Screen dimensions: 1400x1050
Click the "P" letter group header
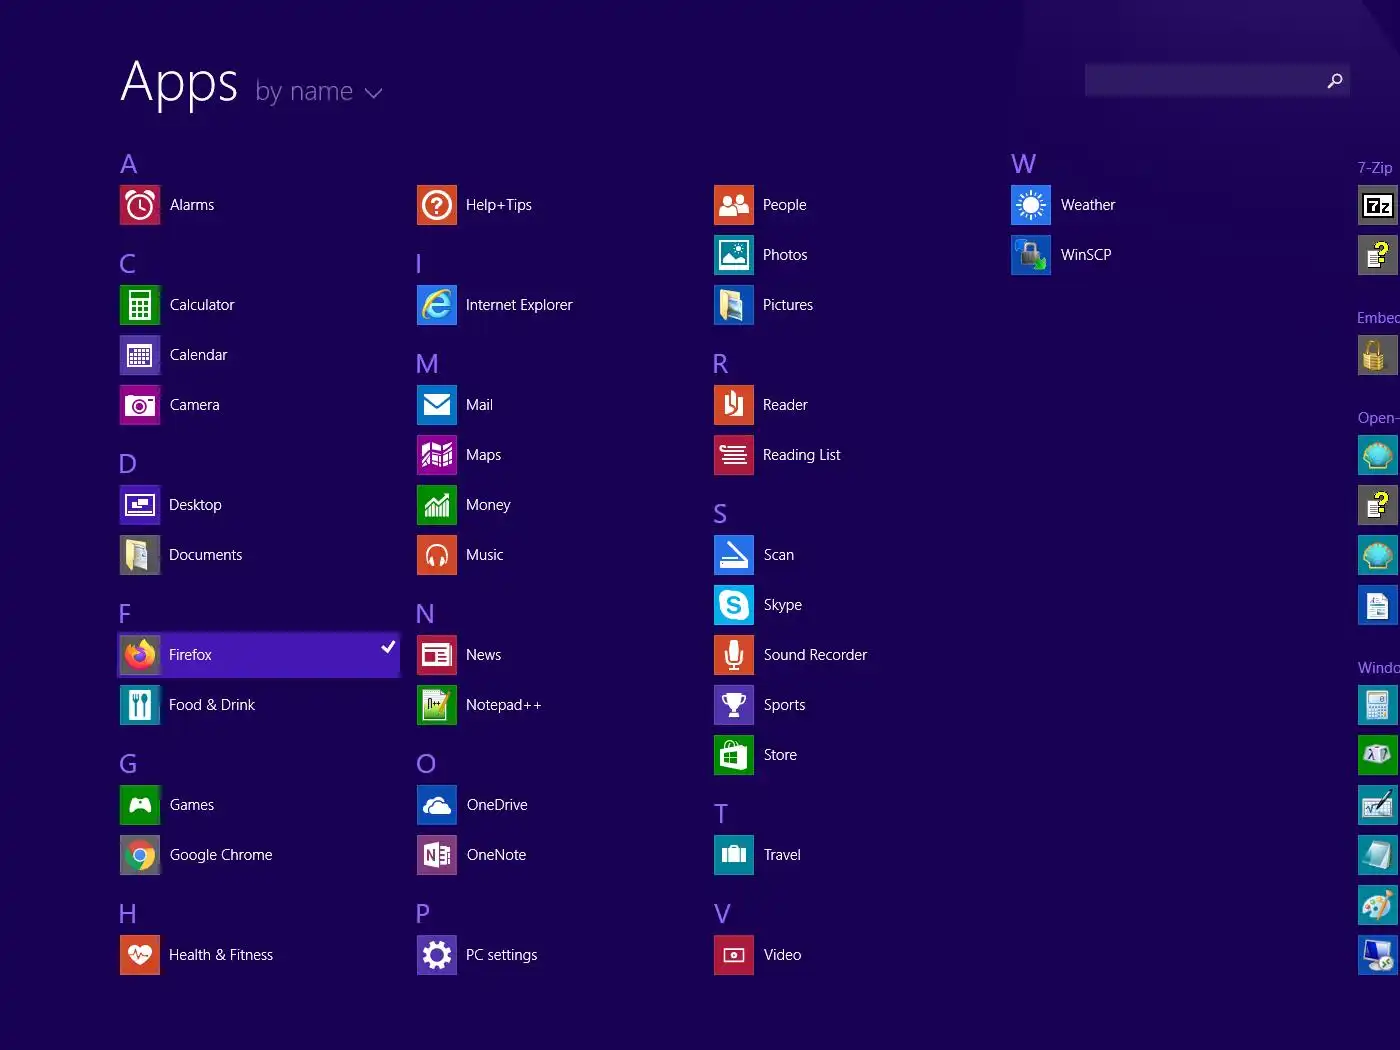click(423, 913)
